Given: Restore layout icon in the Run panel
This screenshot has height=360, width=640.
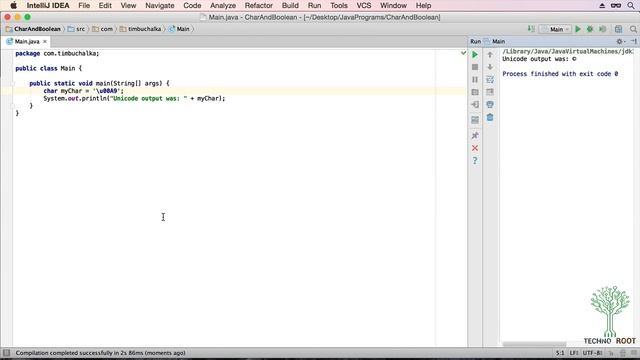Looking at the screenshot, I should click(475, 120).
